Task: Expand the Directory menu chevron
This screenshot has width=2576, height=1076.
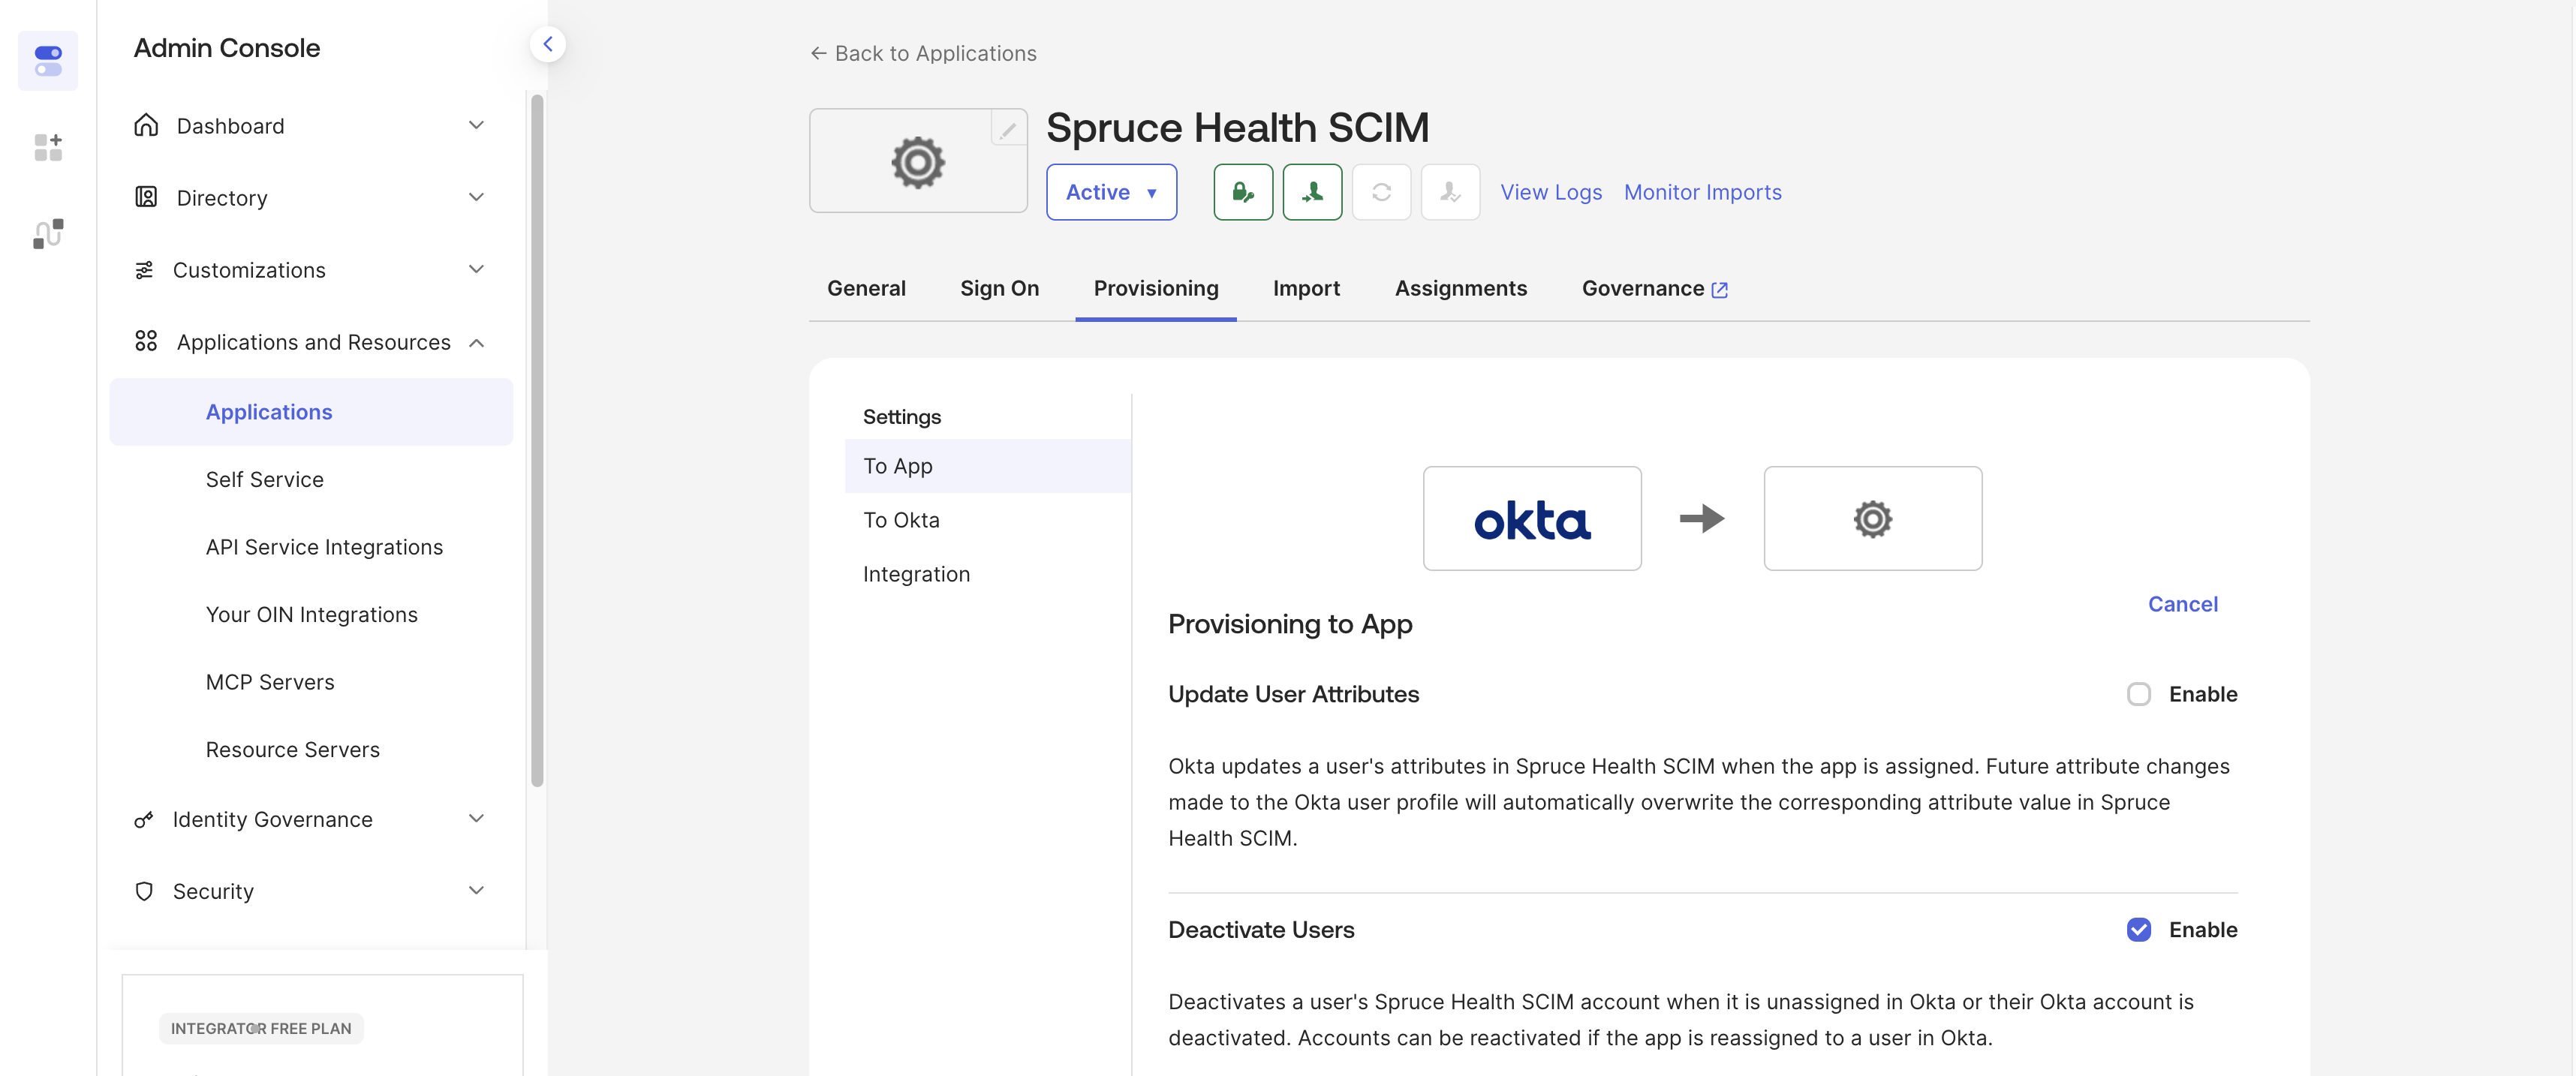Action: [476, 197]
